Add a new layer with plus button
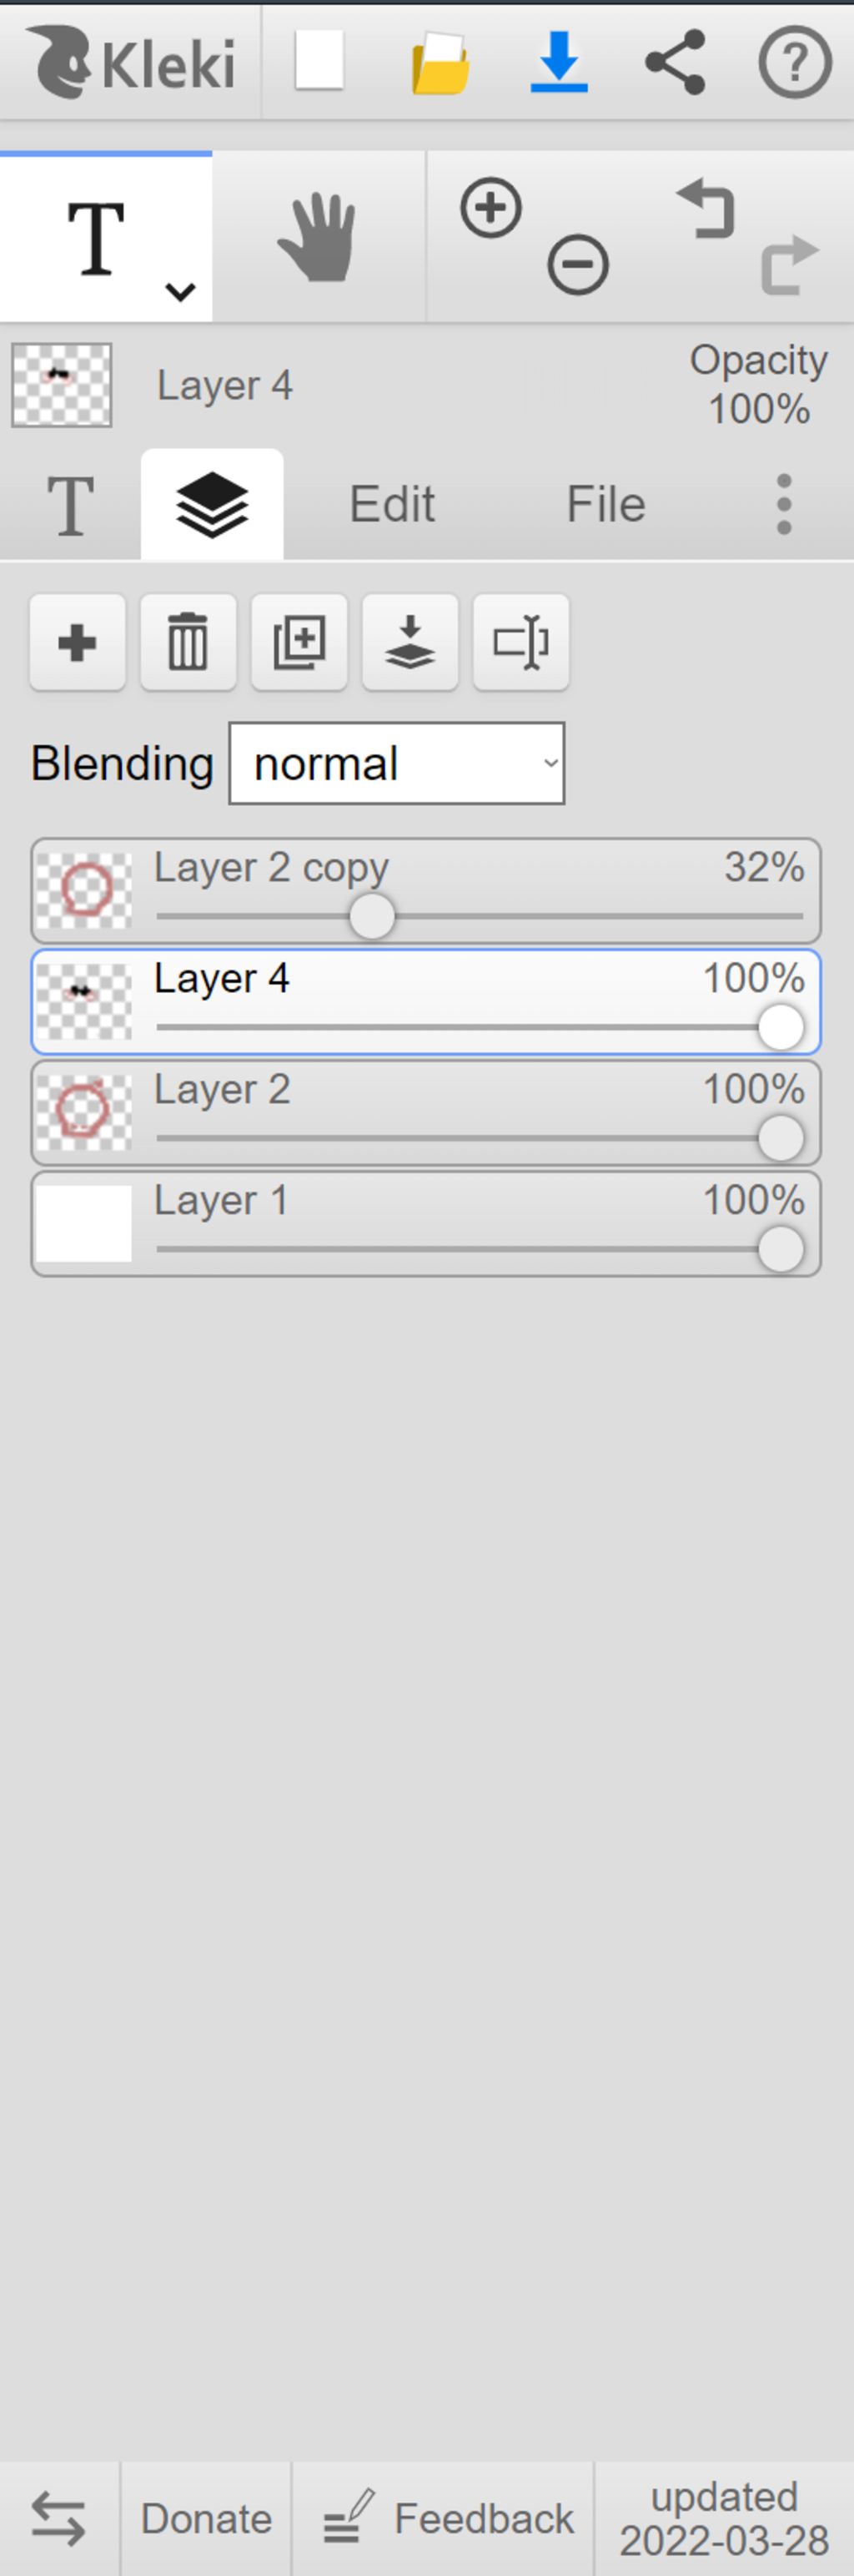Image resolution: width=854 pixels, height=2576 pixels. (x=78, y=642)
